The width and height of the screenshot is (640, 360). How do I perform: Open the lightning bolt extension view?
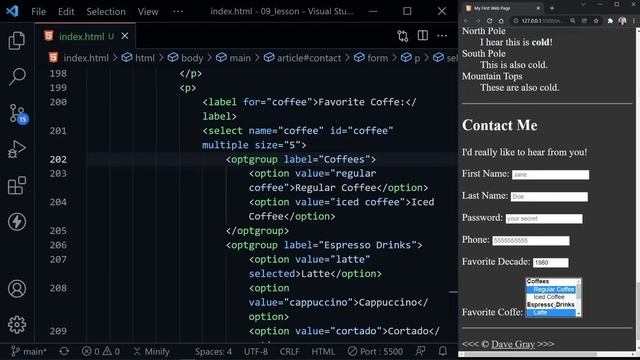pyautogui.click(x=17, y=222)
